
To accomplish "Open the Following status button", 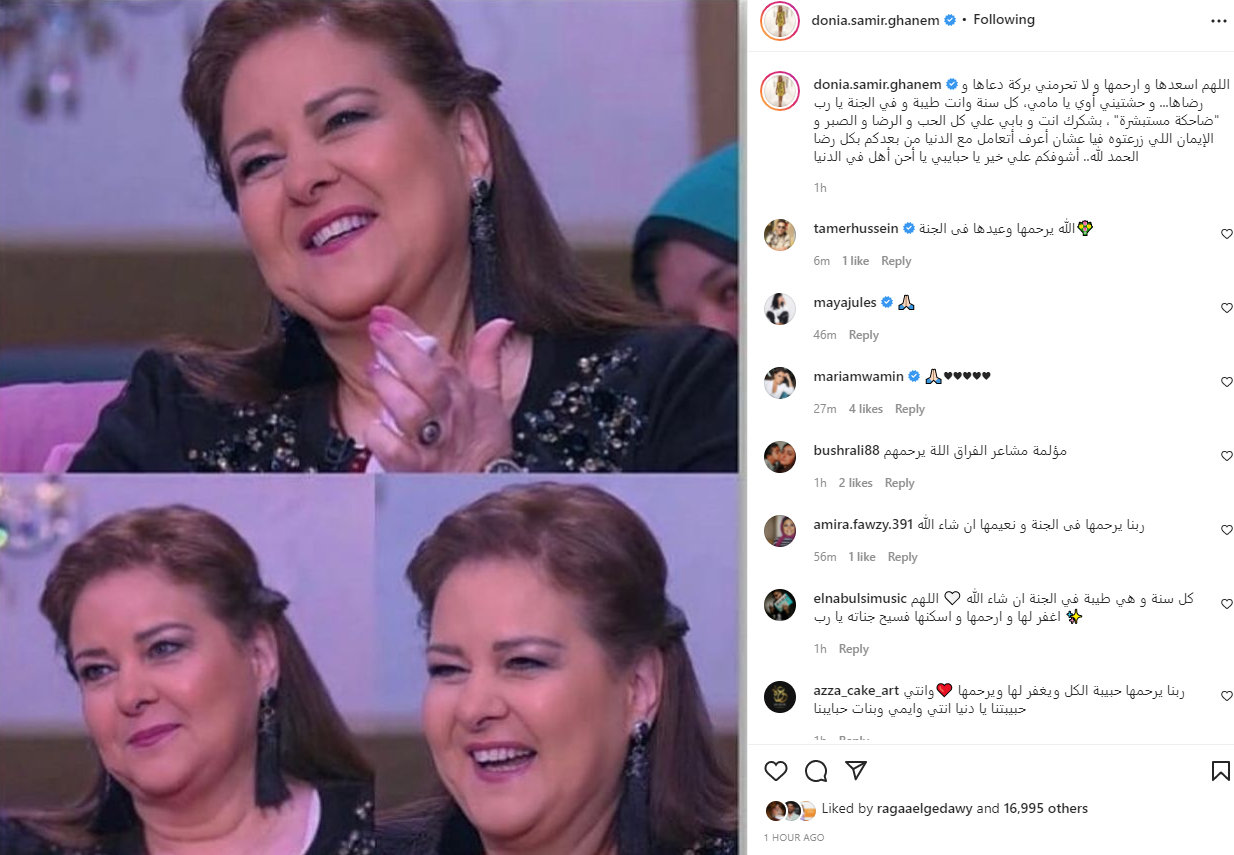I will coord(1004,20).
